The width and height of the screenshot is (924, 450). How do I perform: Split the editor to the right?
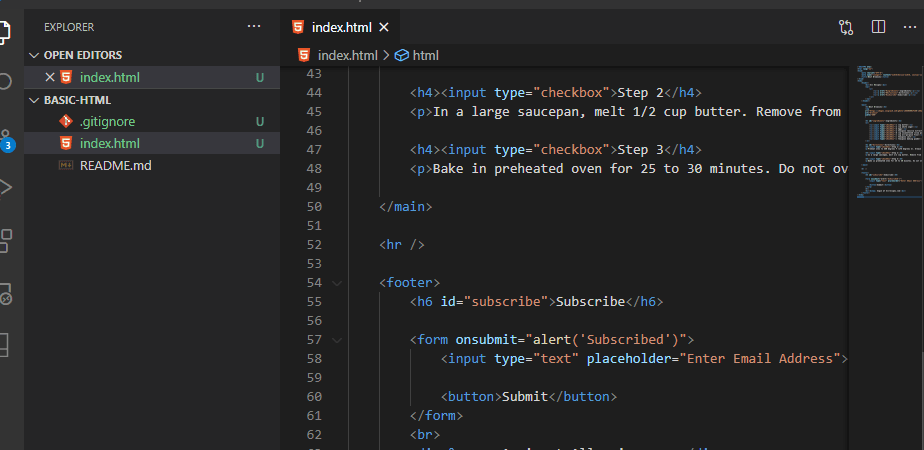click(879, 27)
